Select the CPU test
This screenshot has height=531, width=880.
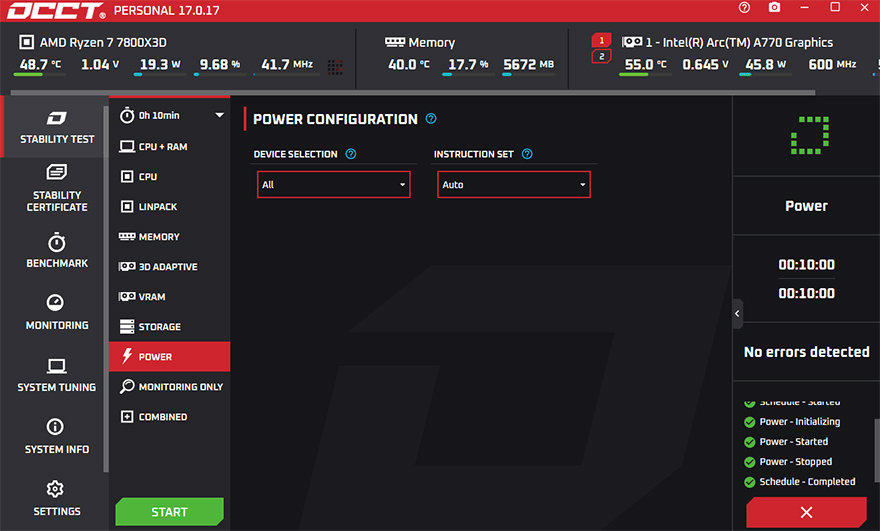click(x=170, y=177)
